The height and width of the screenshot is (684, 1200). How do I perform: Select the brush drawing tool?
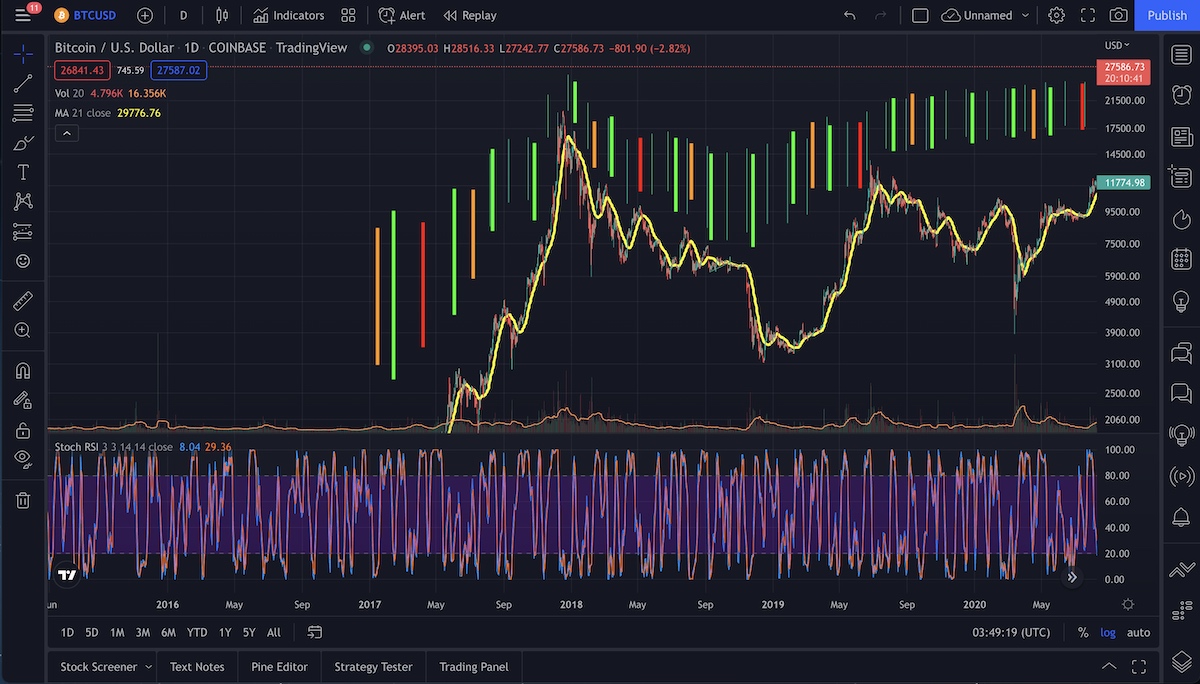[x=23, y=143]
